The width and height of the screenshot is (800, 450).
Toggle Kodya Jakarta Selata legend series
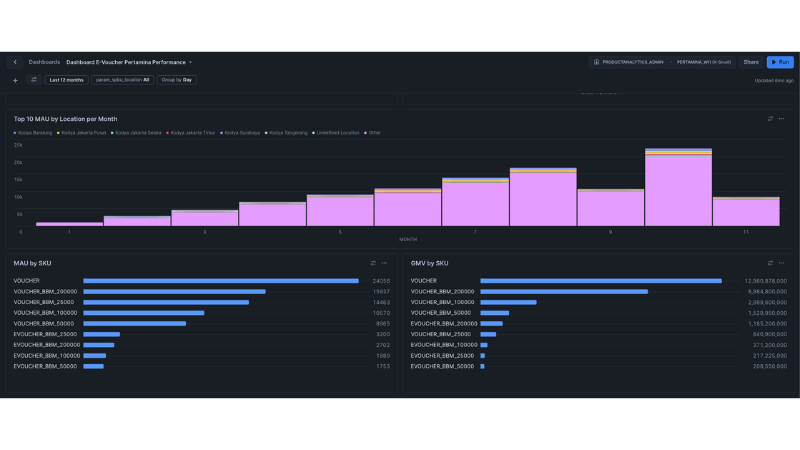point(136,133)
